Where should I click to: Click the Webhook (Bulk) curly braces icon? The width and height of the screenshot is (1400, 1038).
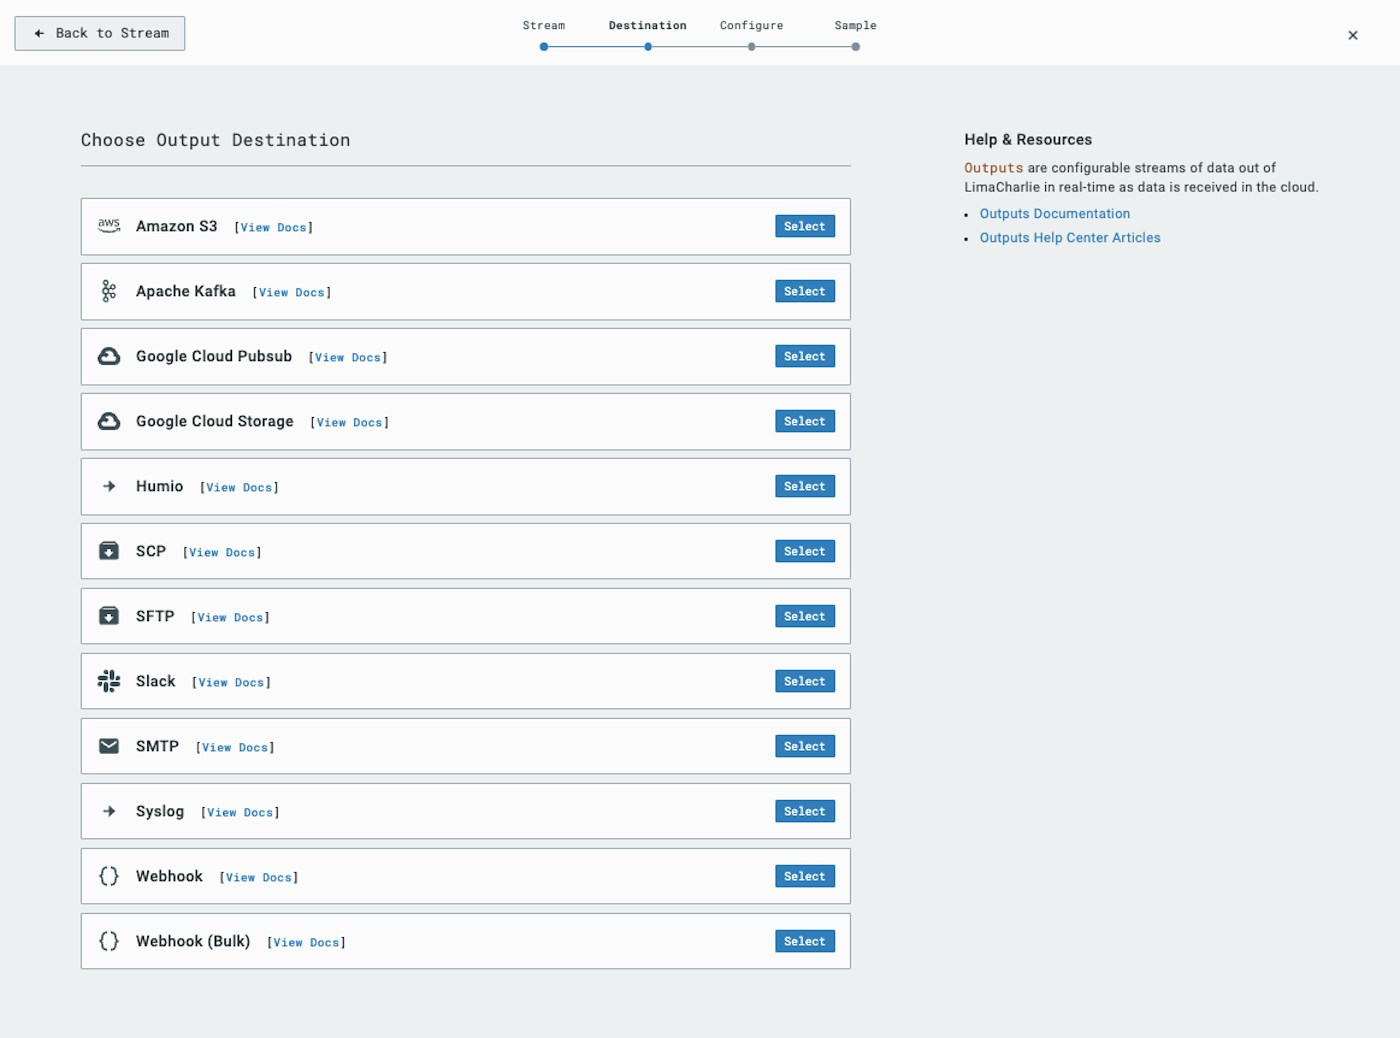pos(109,941)
